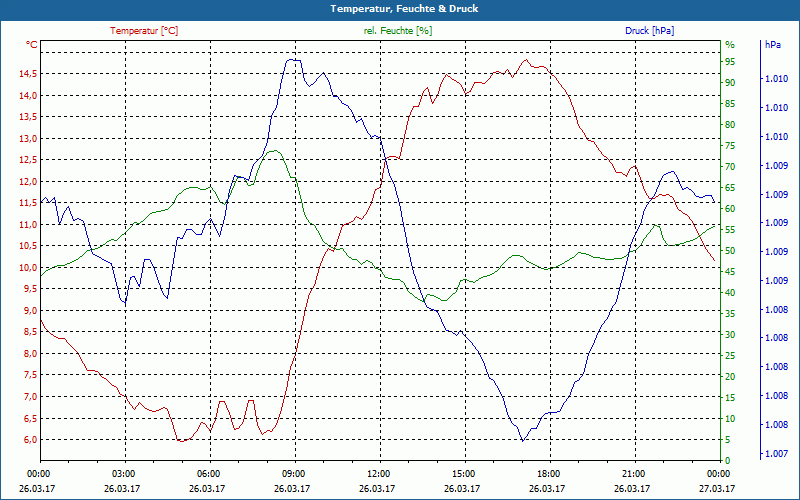Click the 09:00 time label
800x500 pixels.
tap(293, 474)
